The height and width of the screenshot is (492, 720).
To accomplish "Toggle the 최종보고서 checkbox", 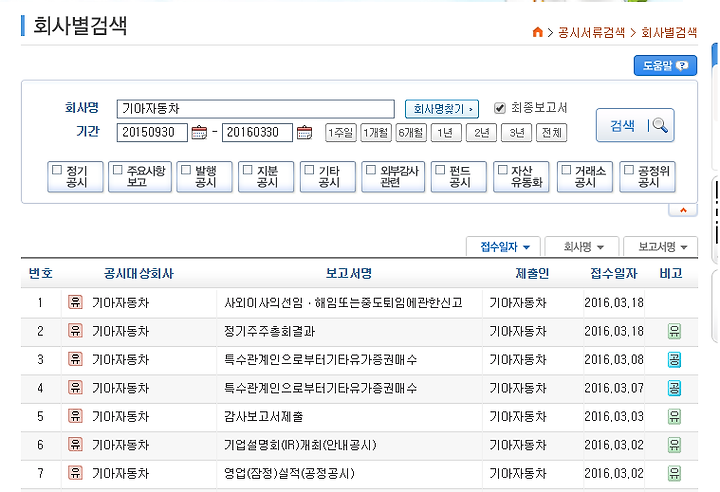I will point(500,108).
